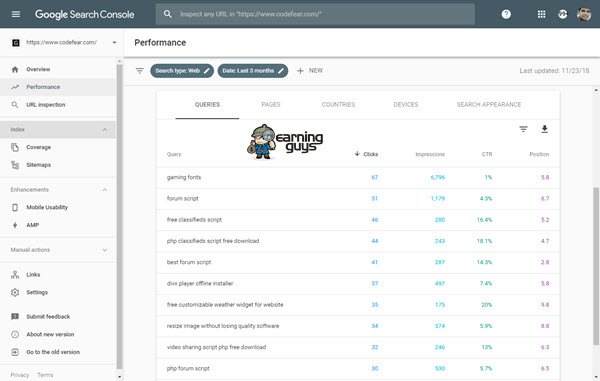Sort by Position column header
The height and width of the screenshot is (381, 600).
coord(539,154)
